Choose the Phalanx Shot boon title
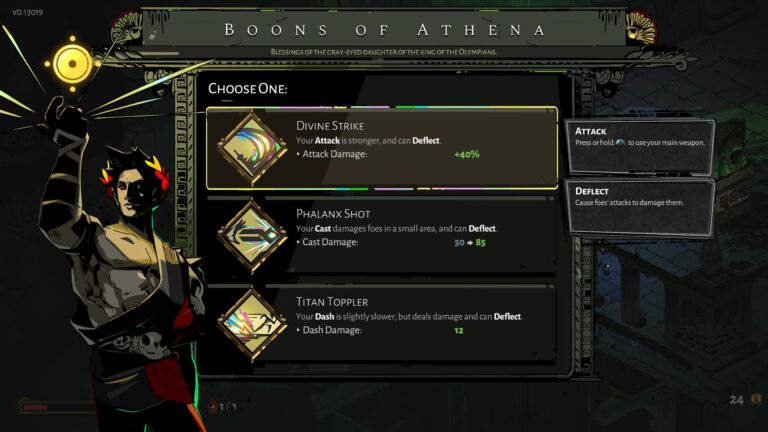The height and width of the screenshot is (432, 768). point(333,214)
